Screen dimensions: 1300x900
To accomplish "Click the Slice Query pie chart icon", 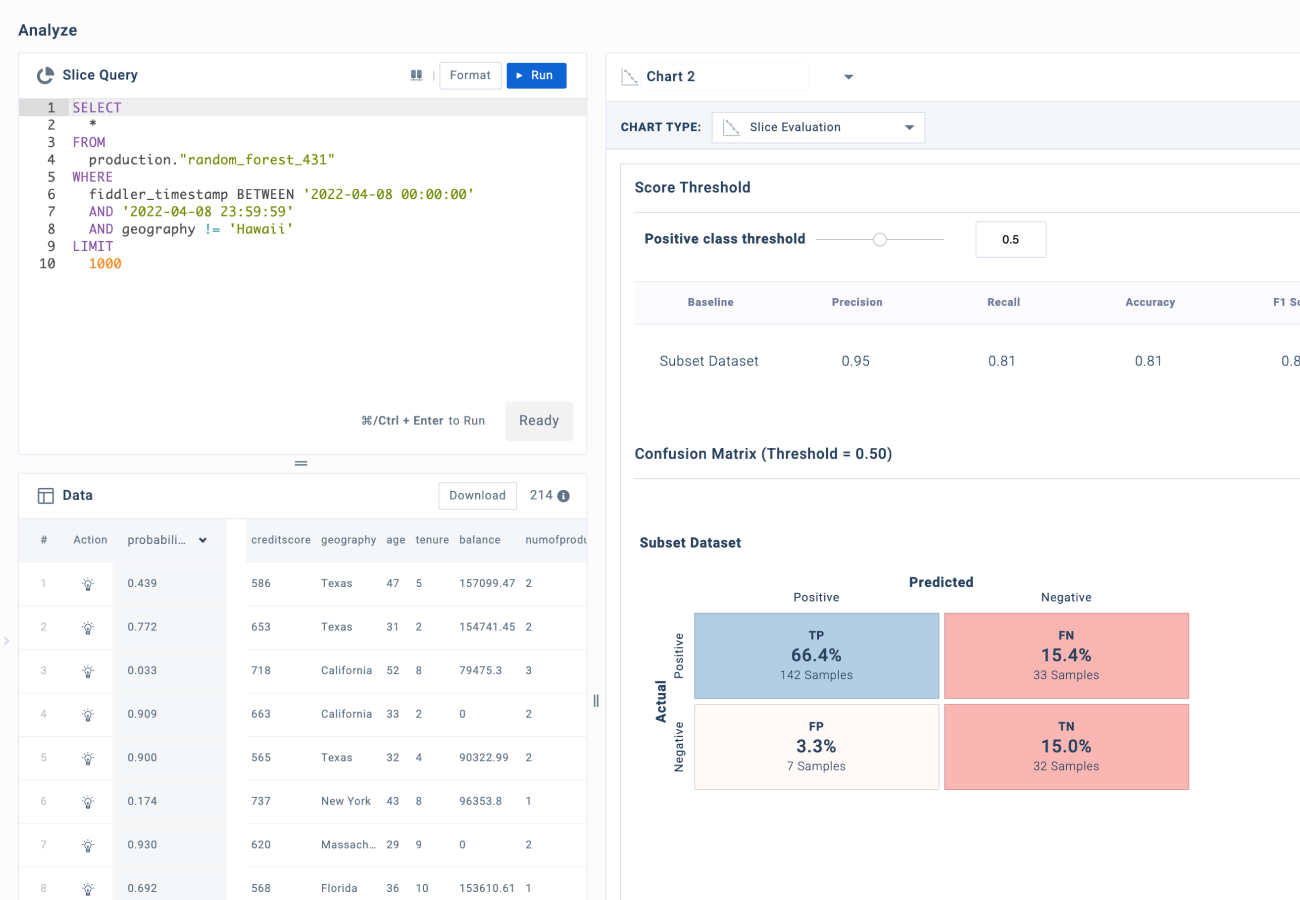I will point(43,75).
